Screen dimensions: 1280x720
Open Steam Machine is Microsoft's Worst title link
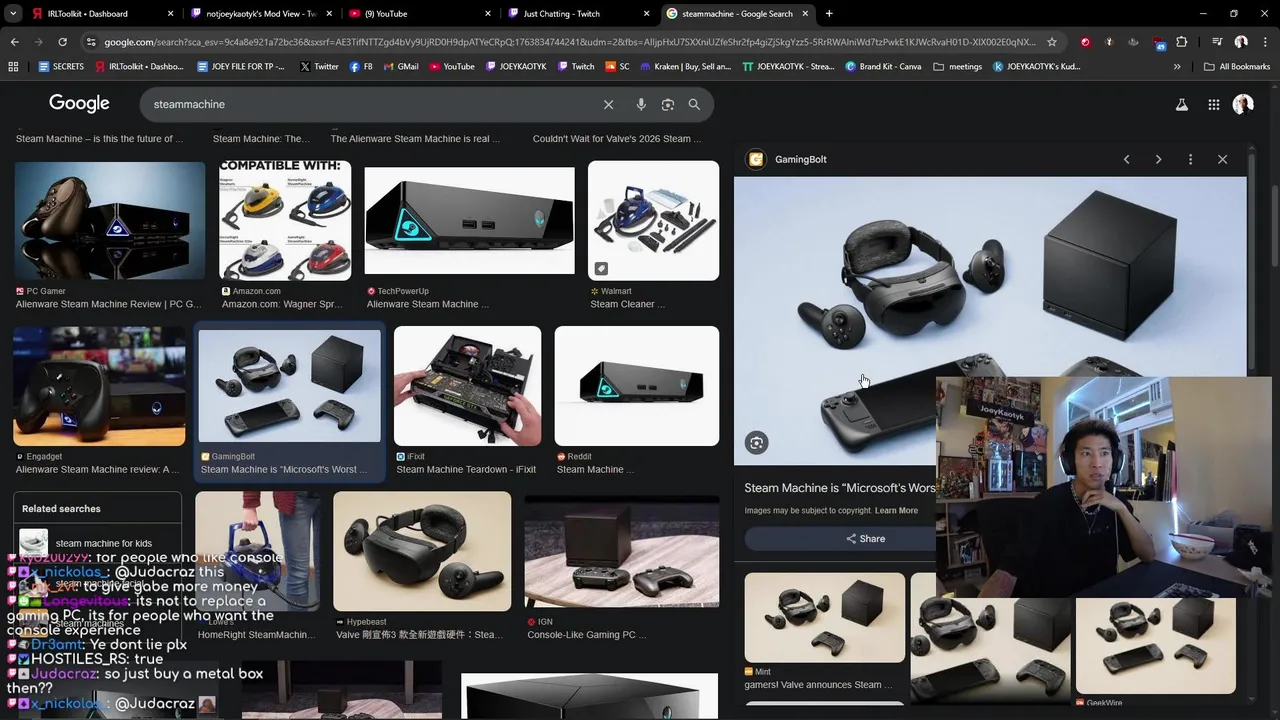point(840,488)
